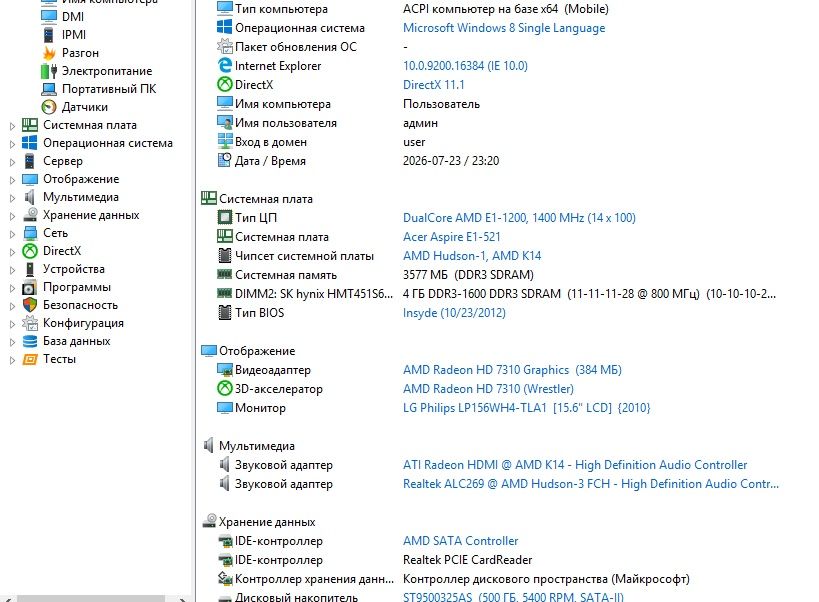The height and width of the screenshot is (602, 819).
Task: Click the Отображение monitor icon in sidebar
Action: pyautogui.click(x=30, y=179)
